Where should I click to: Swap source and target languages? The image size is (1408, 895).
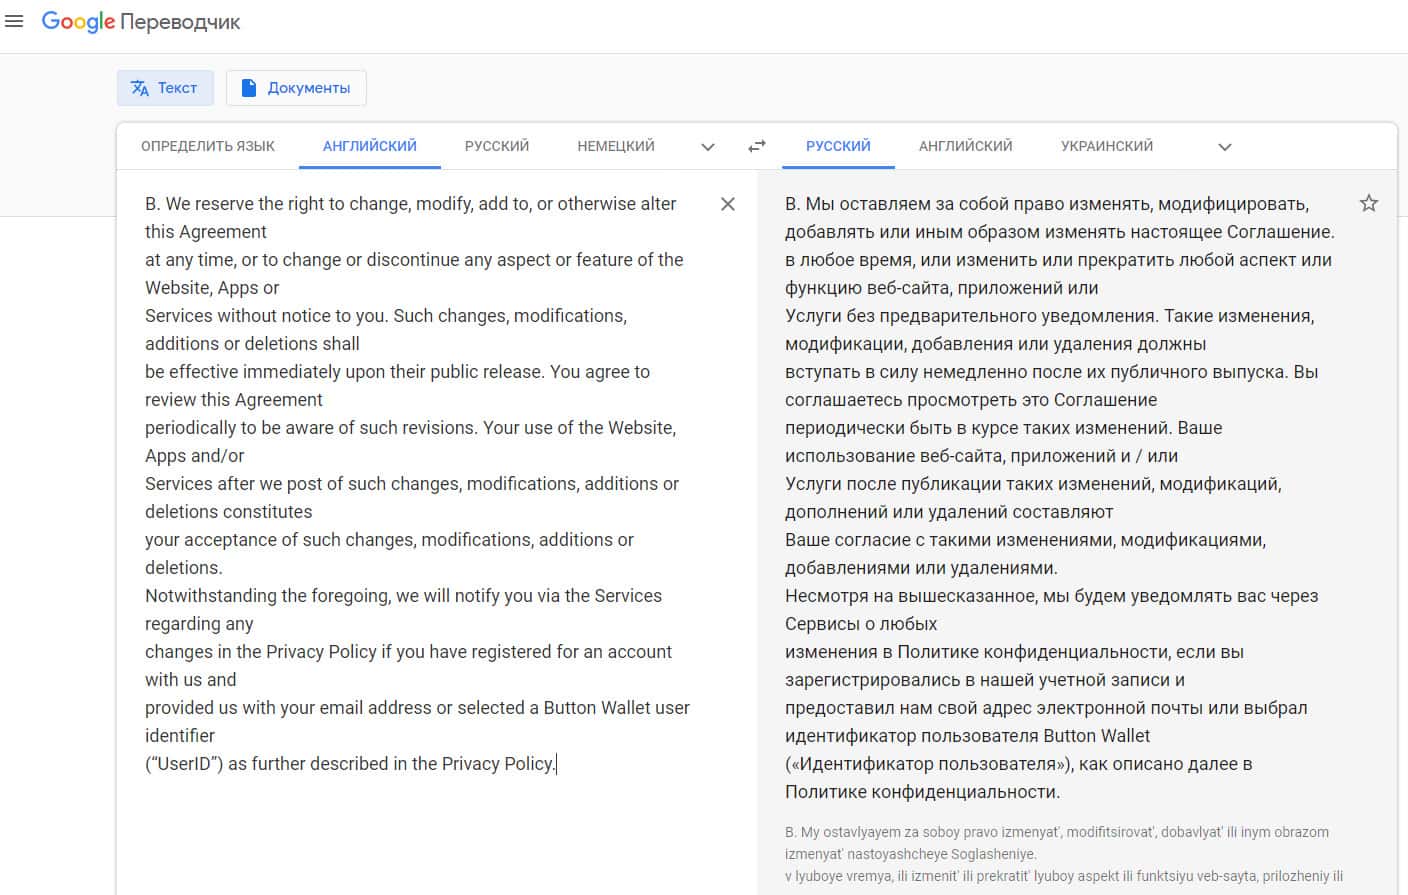coord(757,146)
